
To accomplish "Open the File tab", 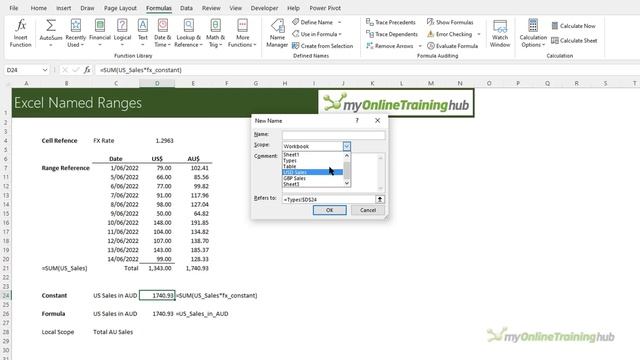I will point(13,8).
